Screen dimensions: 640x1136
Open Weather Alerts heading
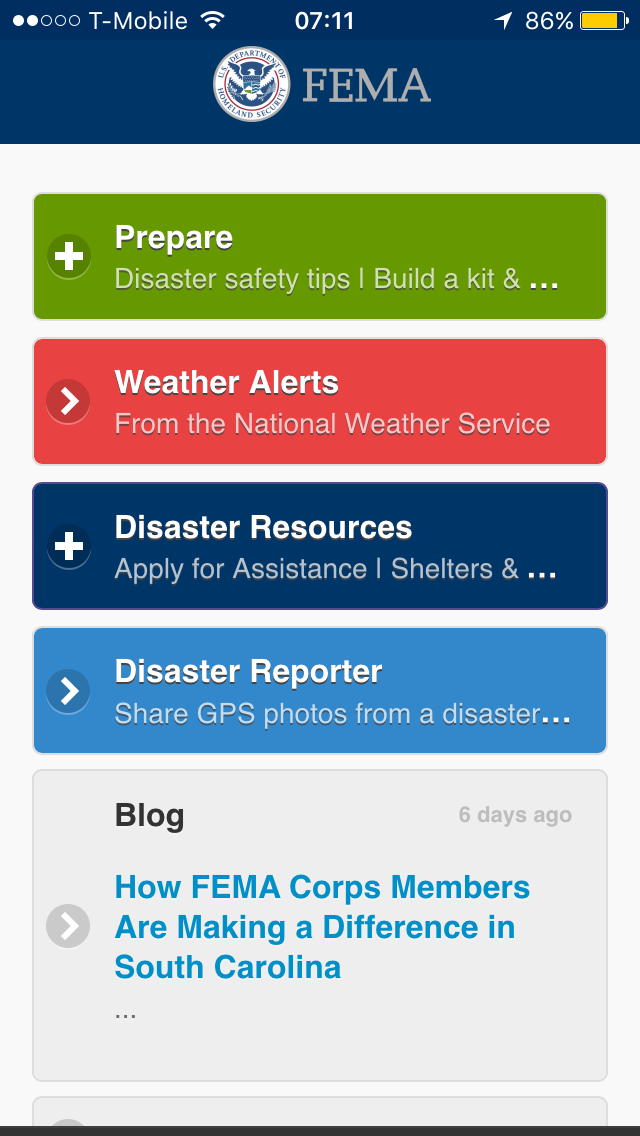[x=227, y=382]
